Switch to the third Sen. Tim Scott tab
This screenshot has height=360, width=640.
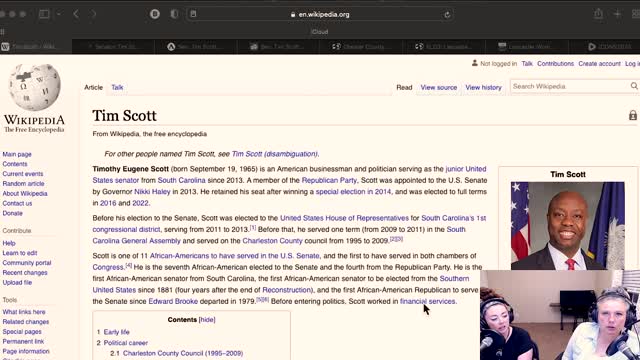196,47
